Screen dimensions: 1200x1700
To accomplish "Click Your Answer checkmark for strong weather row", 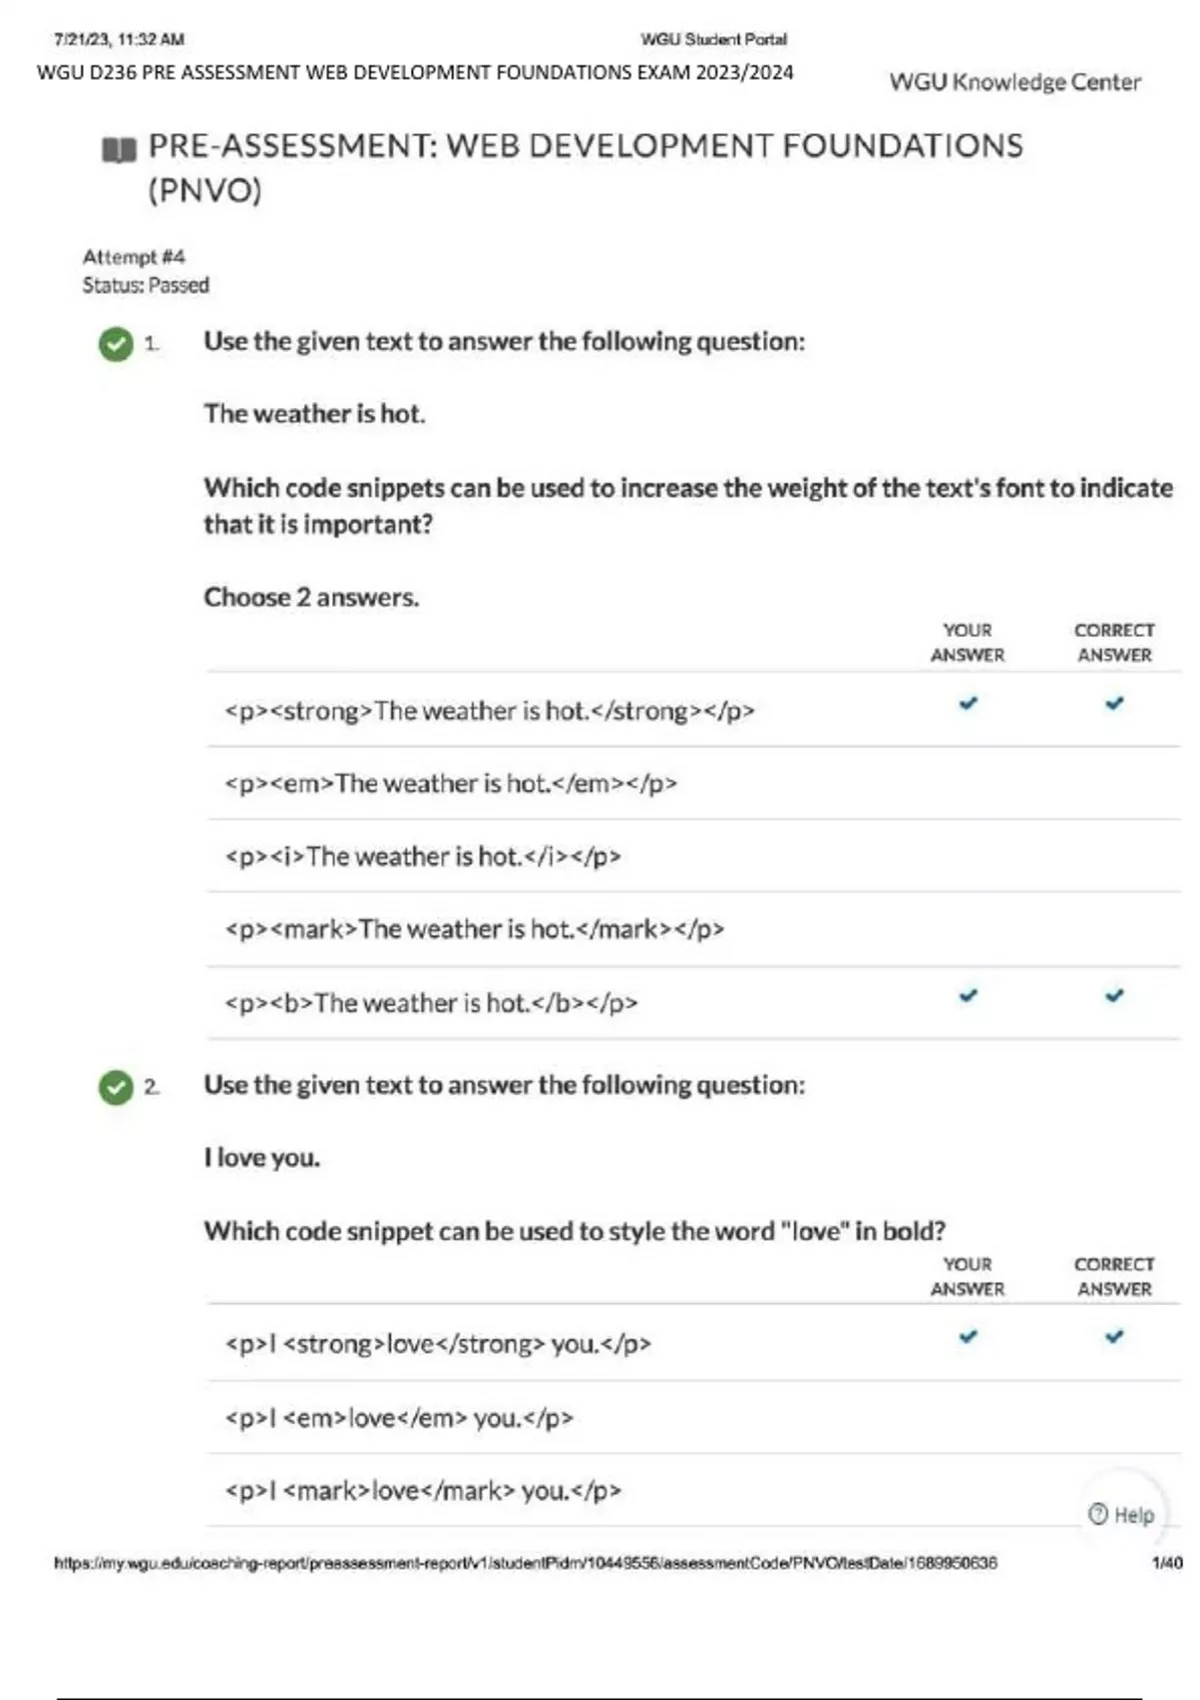I will pyautogui.click(x=968, y=703).
